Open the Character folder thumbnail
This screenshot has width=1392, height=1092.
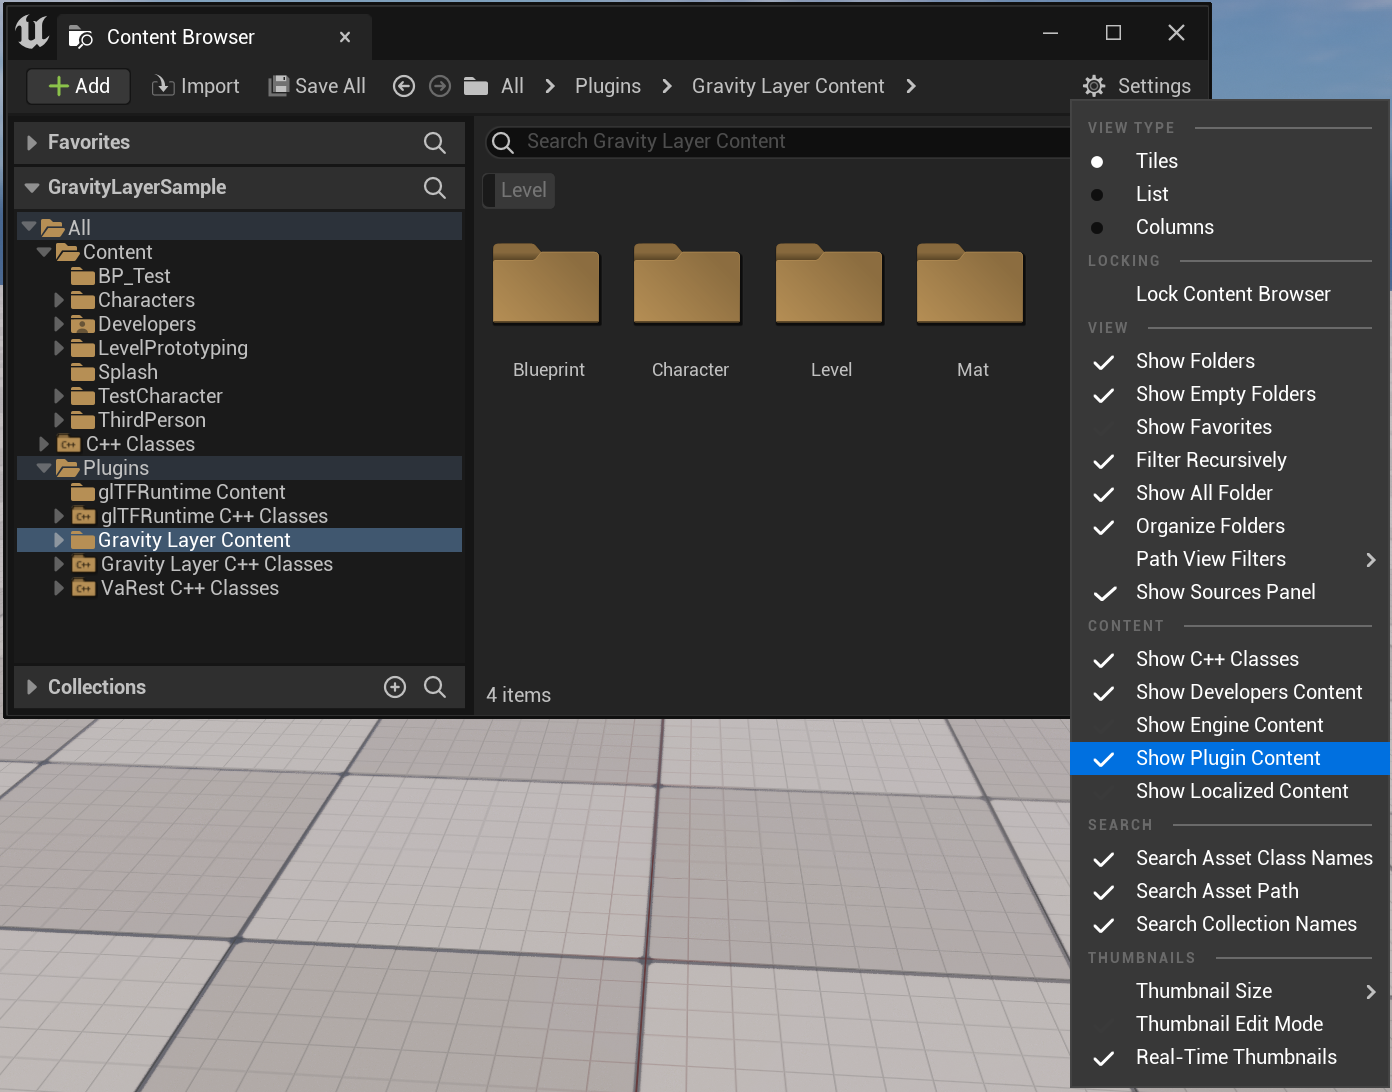[x=687, y=285]
